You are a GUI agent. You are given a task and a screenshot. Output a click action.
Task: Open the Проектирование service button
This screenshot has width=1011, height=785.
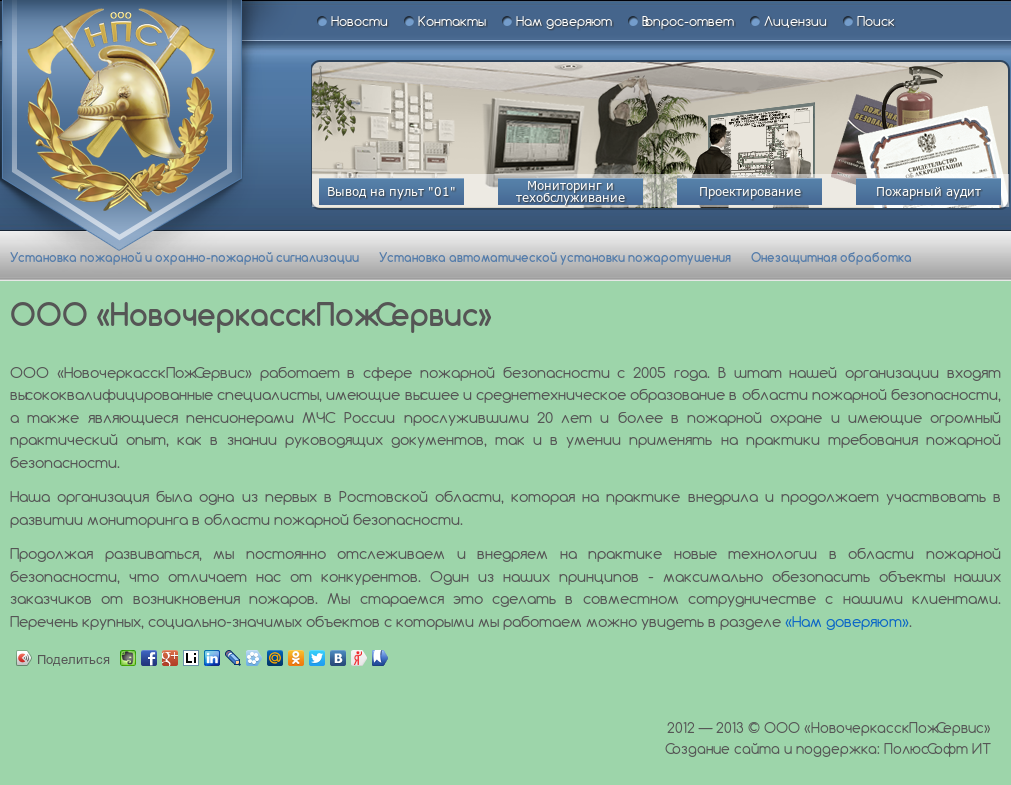tap(749, 192)
